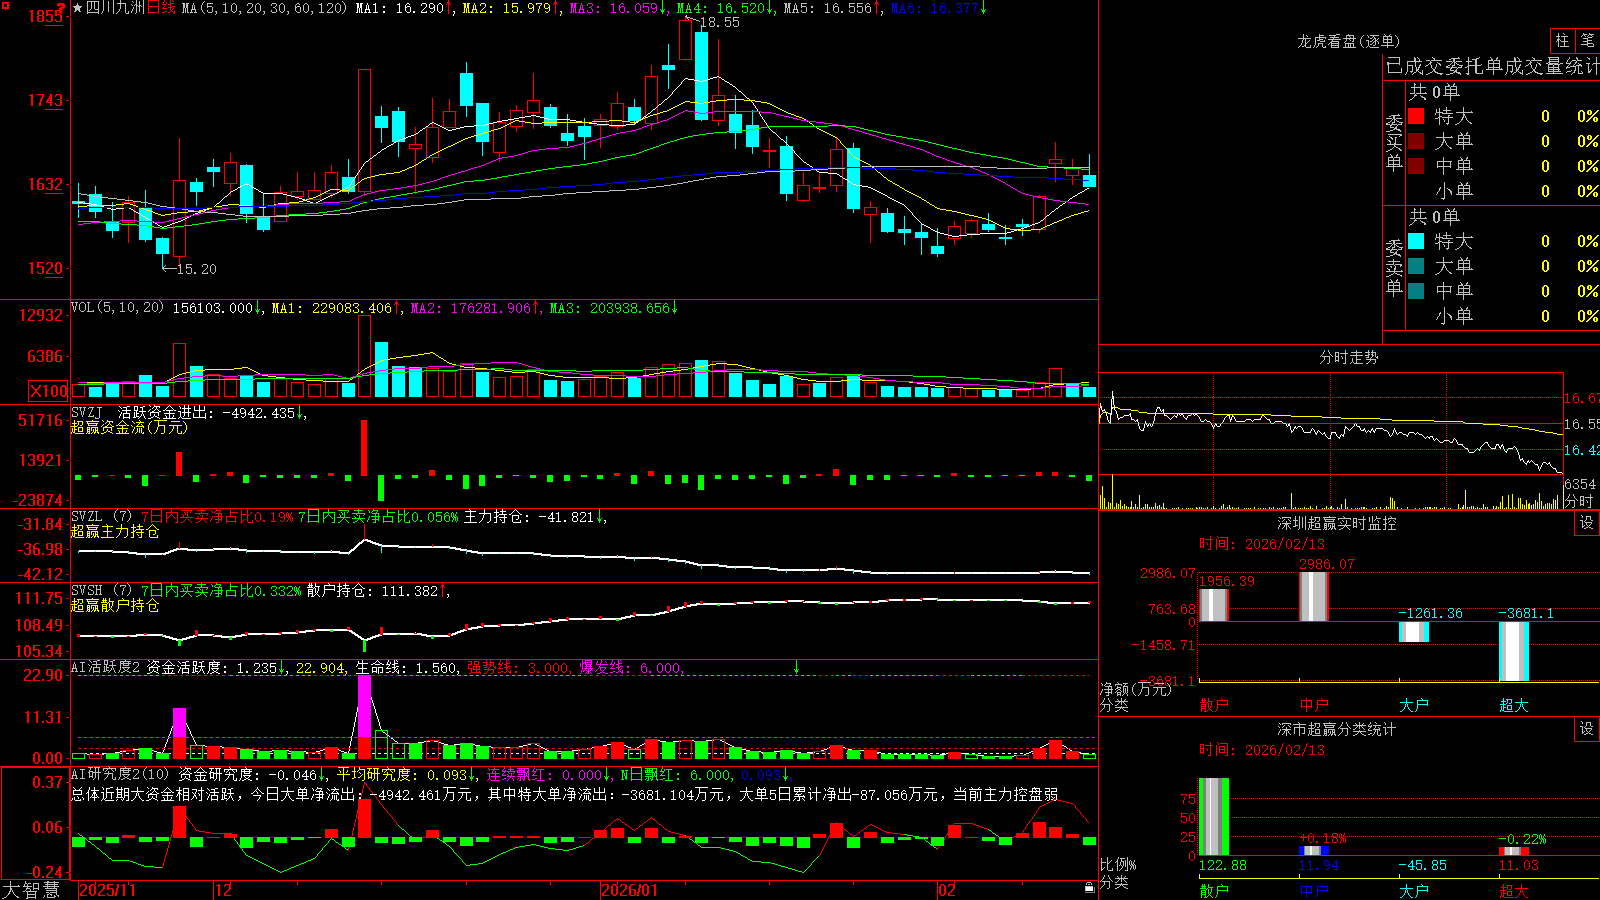Click the SVZJ indicator name

[x=87, y=412]
